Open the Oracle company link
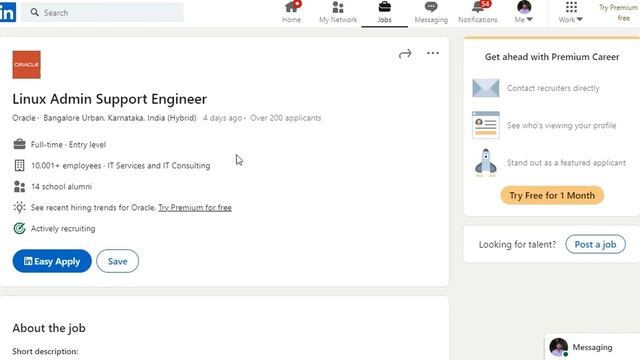640x360 pixels. click(x=24, y=118)
